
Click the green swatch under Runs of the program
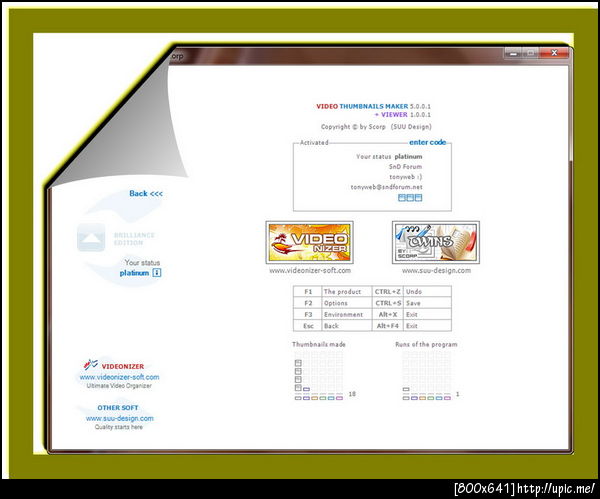pos(430,398)
